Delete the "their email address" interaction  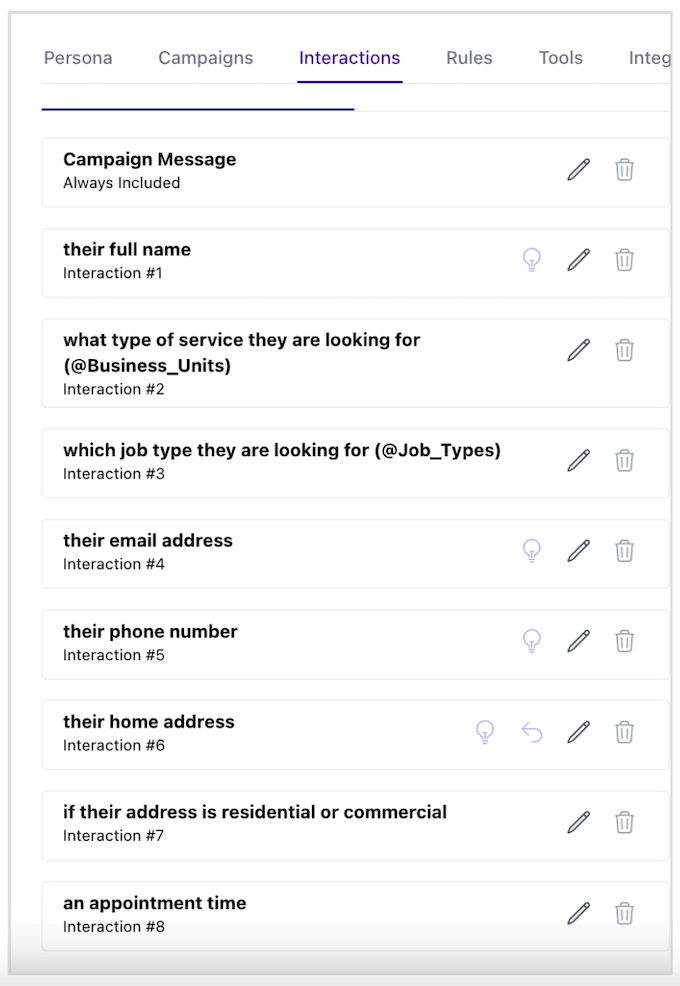[624, 551]
